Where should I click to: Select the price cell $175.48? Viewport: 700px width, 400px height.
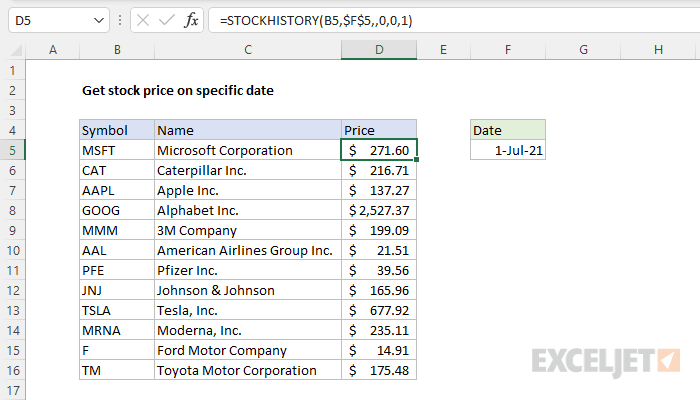(x=379, y=370)
